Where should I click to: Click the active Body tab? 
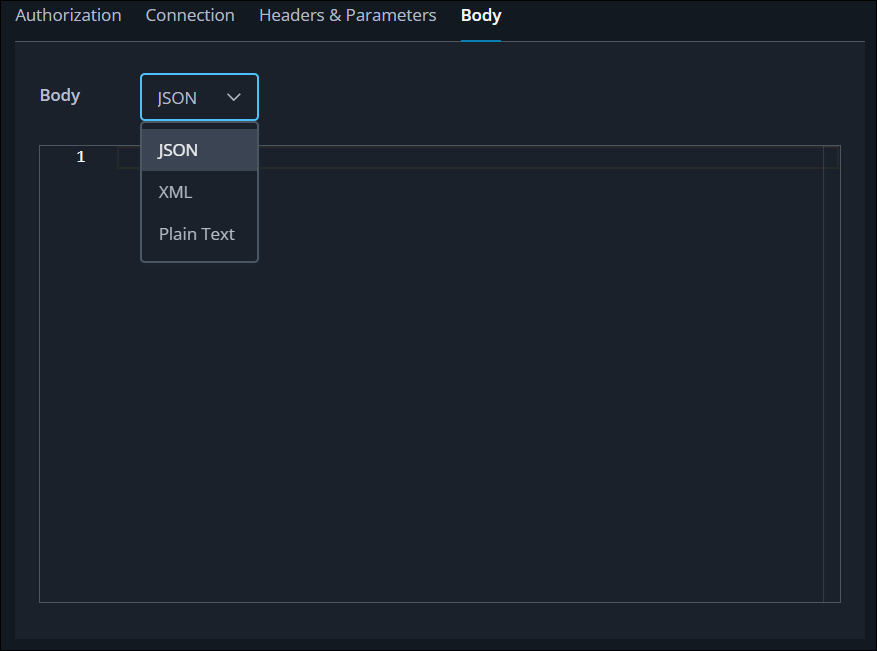tap(481, 15)
